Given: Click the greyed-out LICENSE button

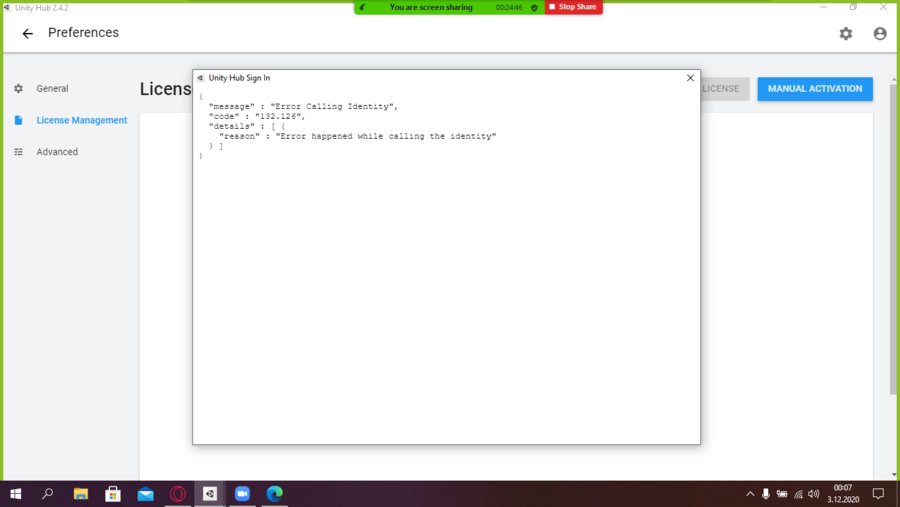Looking at the screenshot, I should (724, 89).
